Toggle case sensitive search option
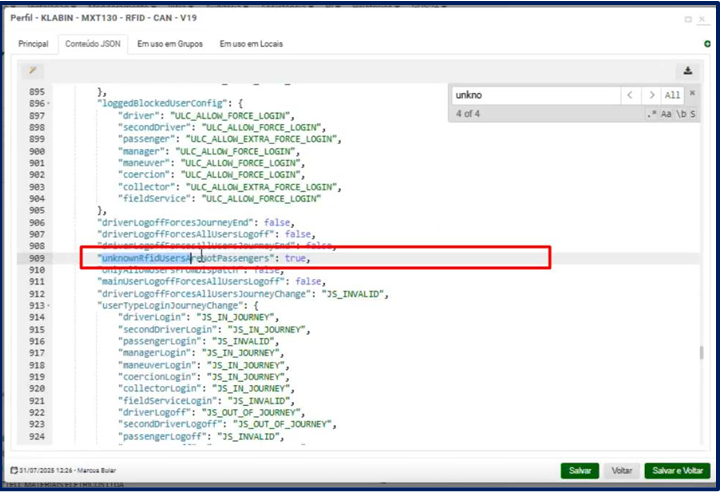 665,114
